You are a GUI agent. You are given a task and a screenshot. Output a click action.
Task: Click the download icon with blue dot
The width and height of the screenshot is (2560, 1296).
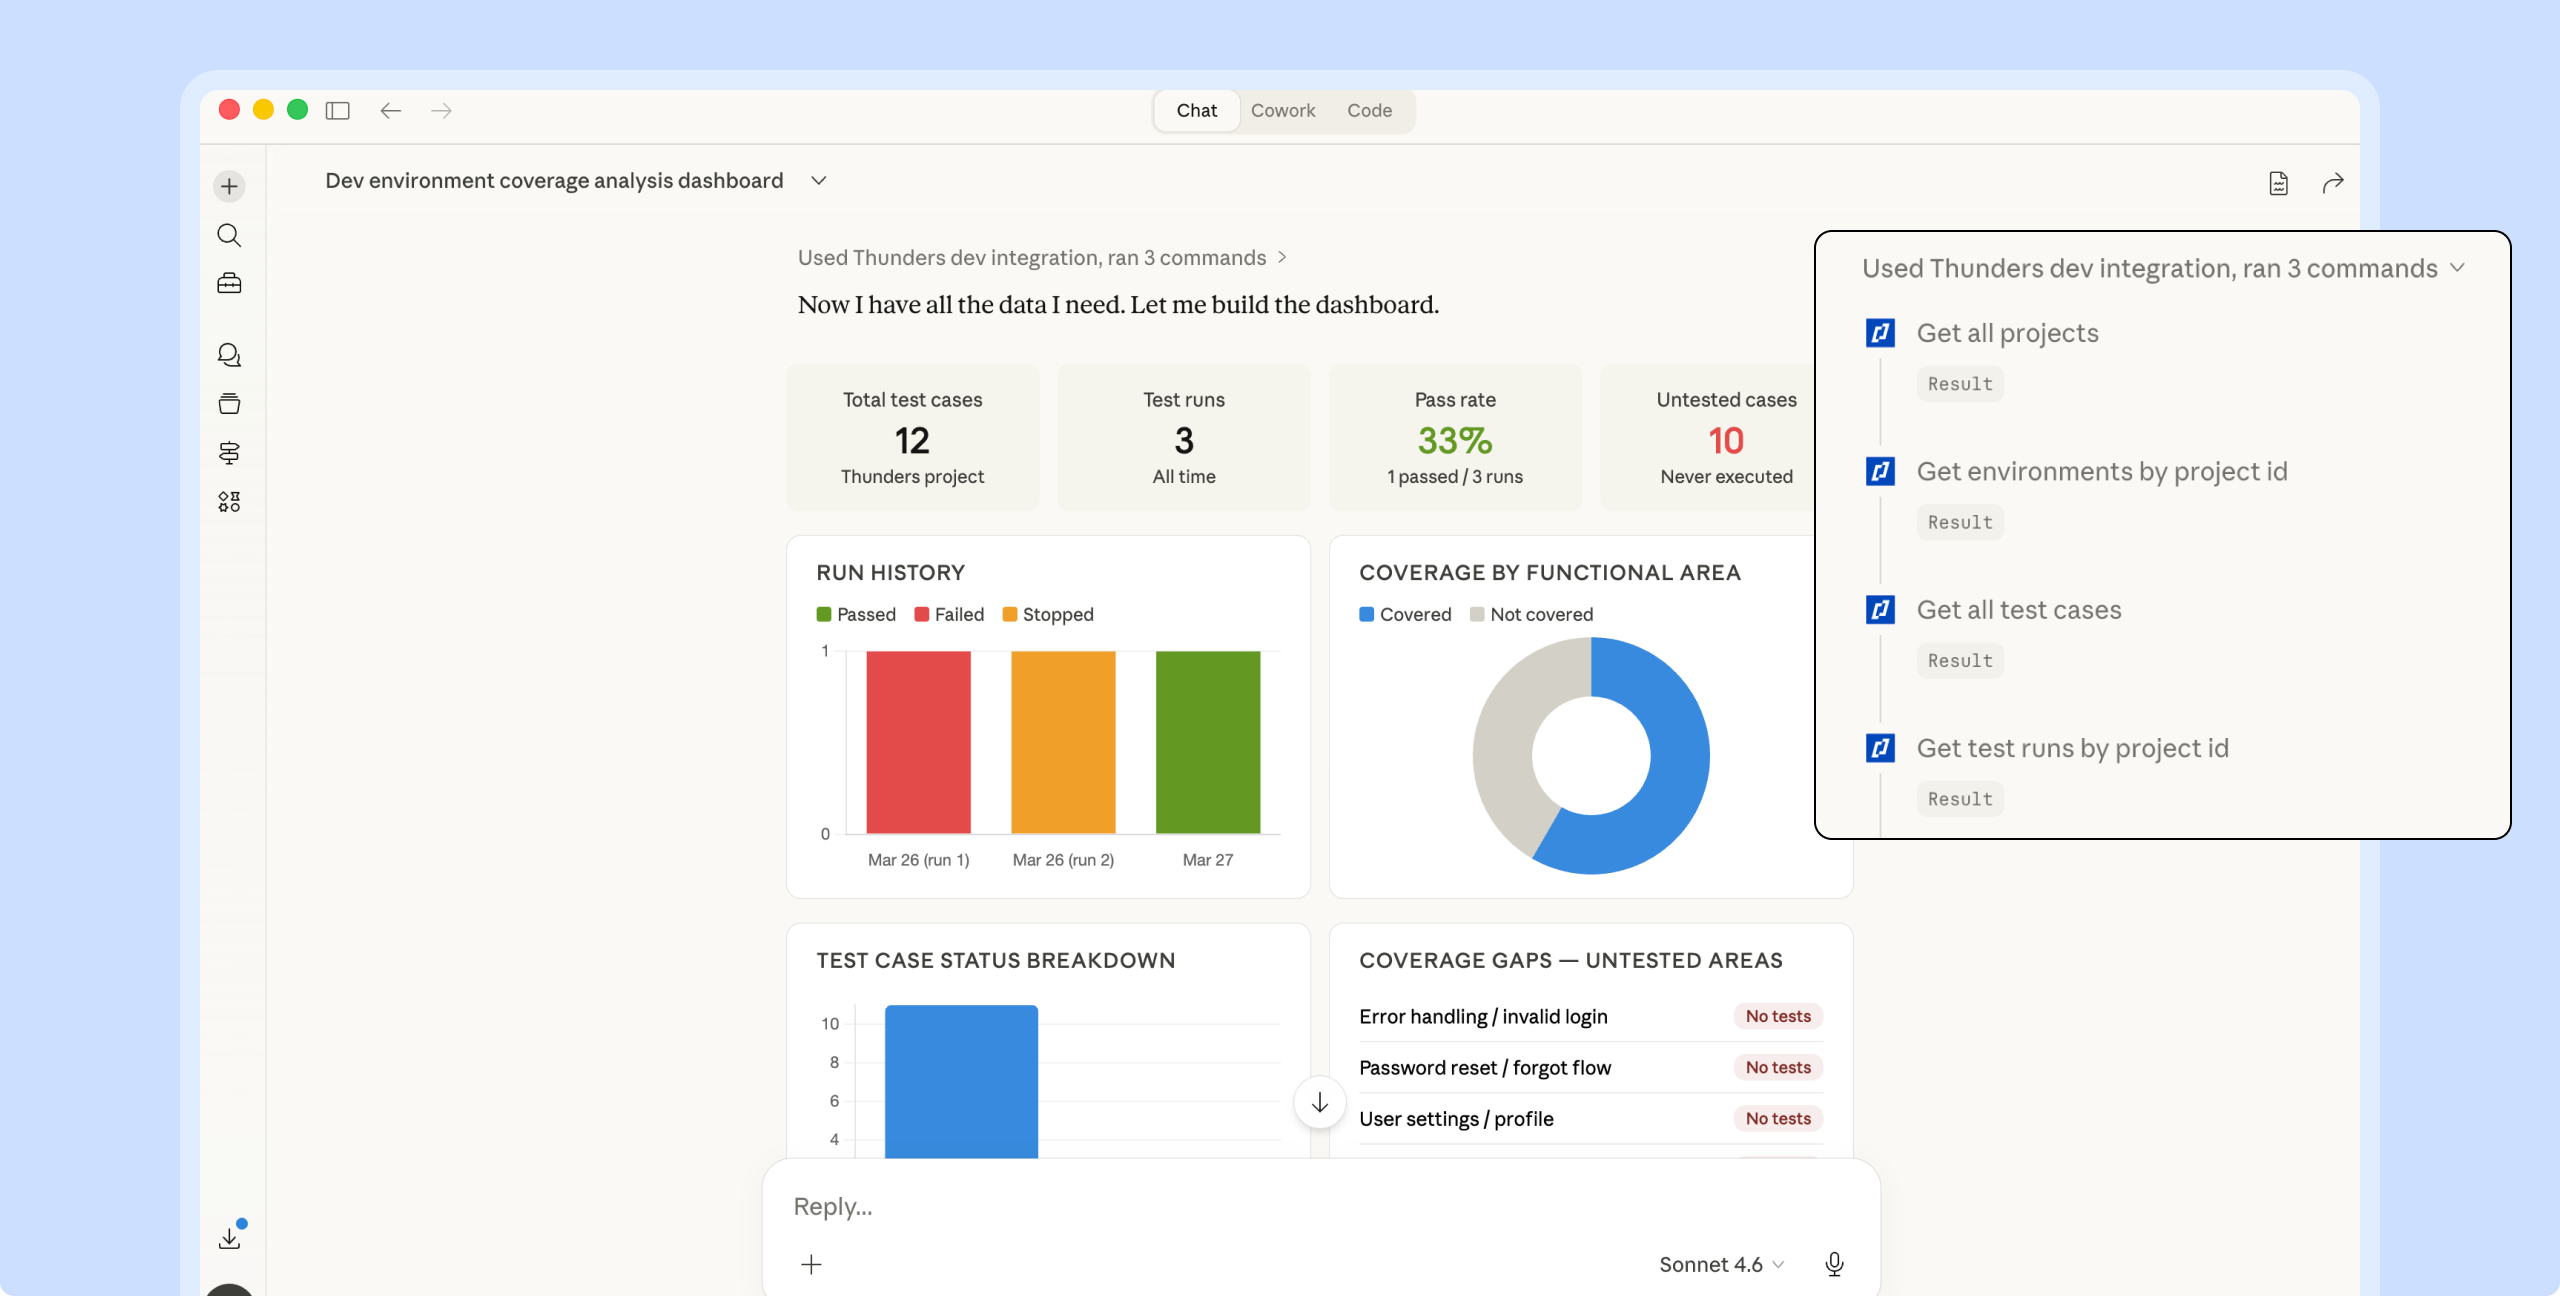[229, 1238]
